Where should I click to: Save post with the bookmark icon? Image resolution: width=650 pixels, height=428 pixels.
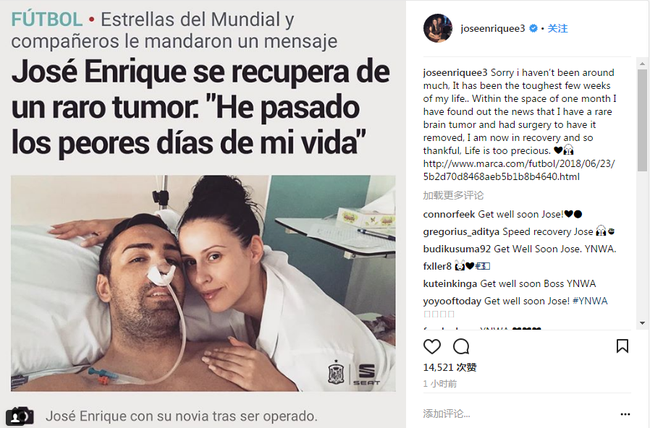(x=622, y=346)
